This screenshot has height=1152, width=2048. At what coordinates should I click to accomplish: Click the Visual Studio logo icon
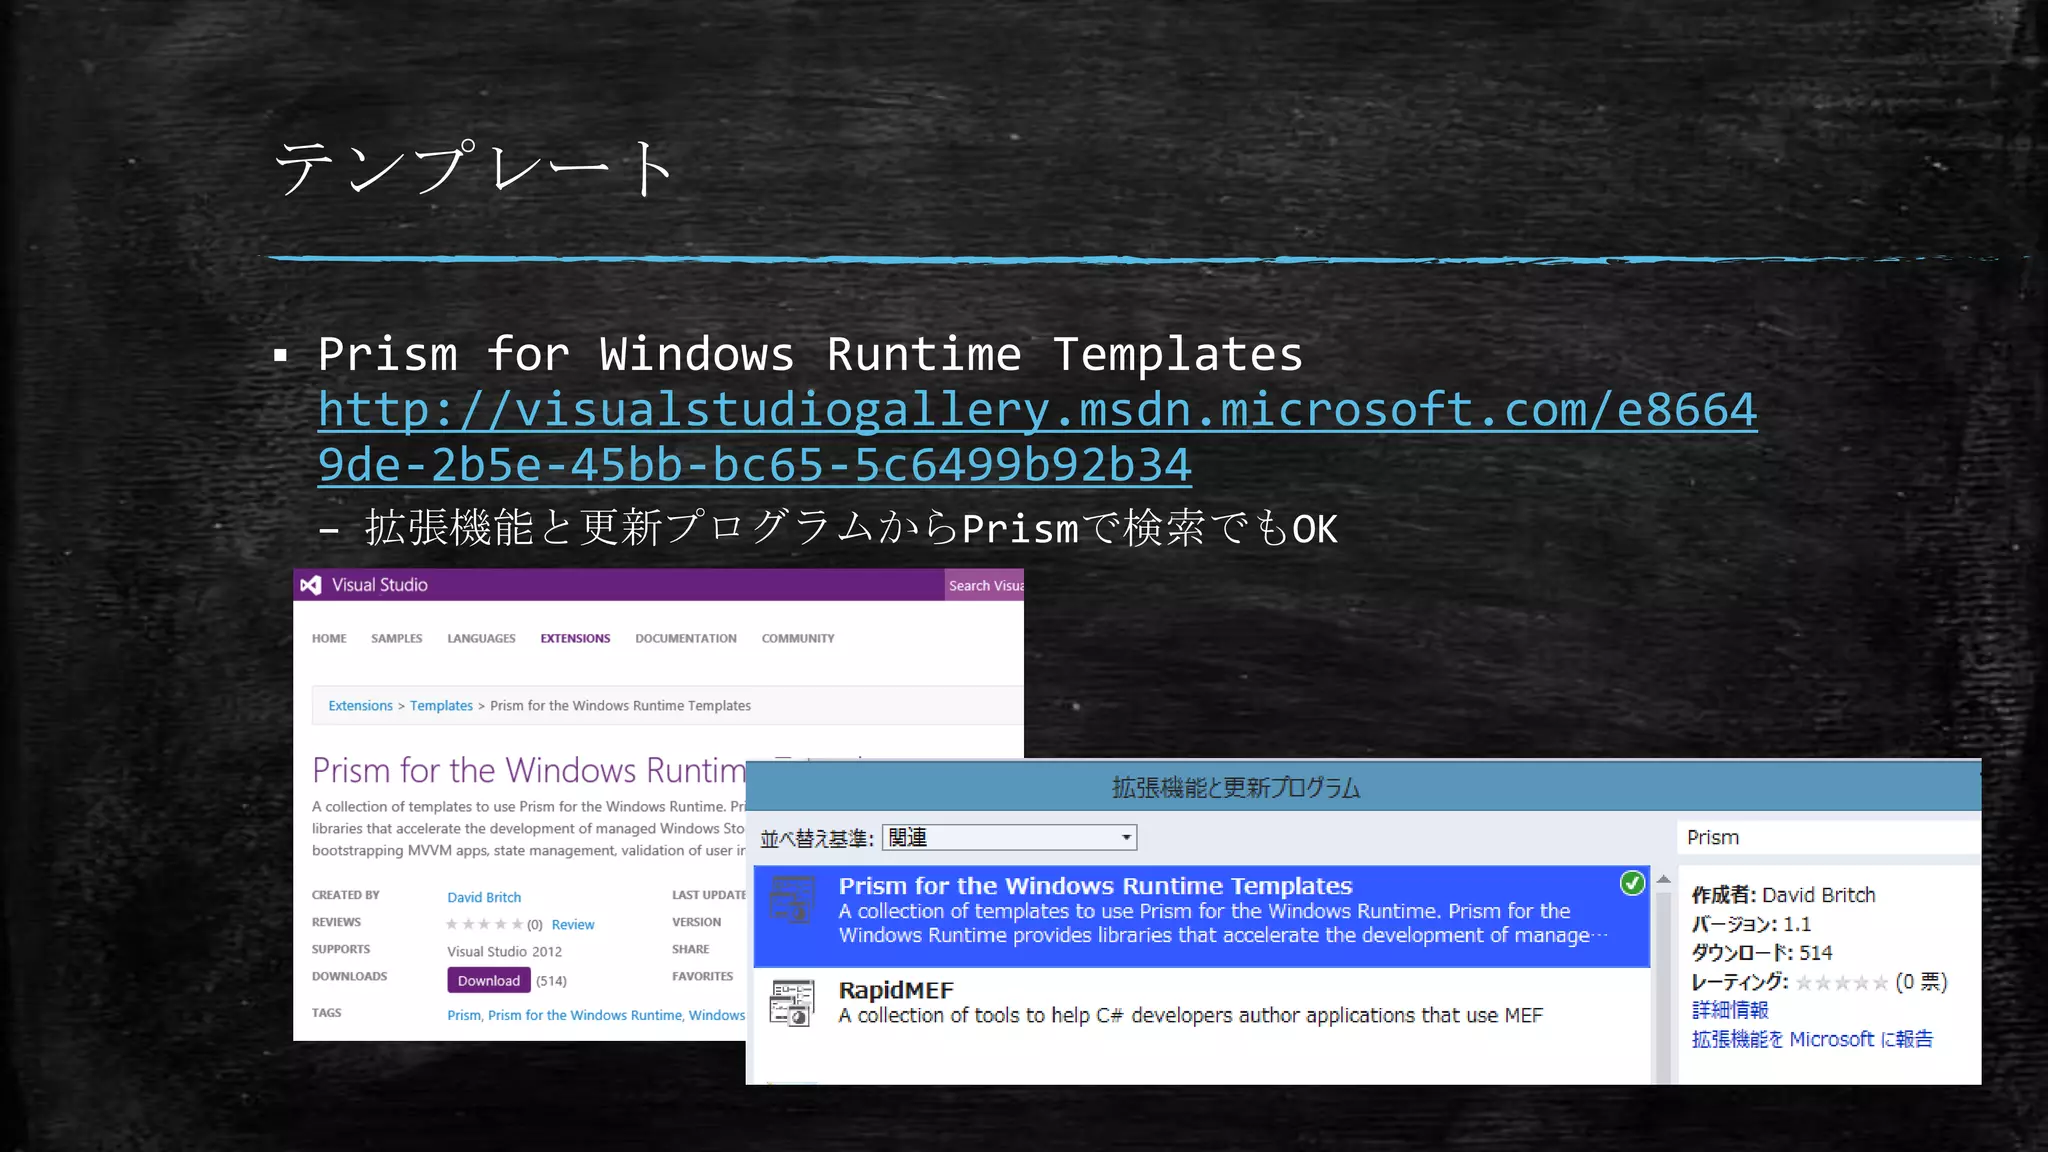pyautogui.click(x=311, y=585)
